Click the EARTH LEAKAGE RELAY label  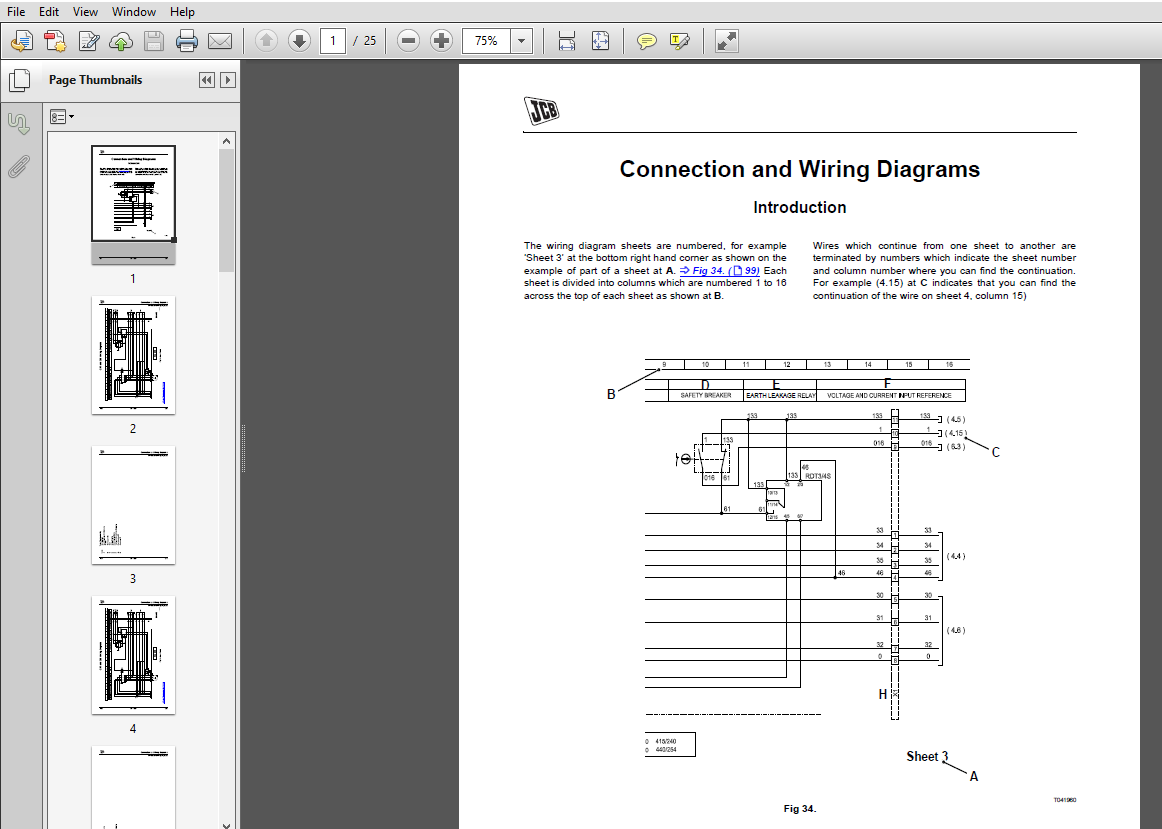click(780, 396)
